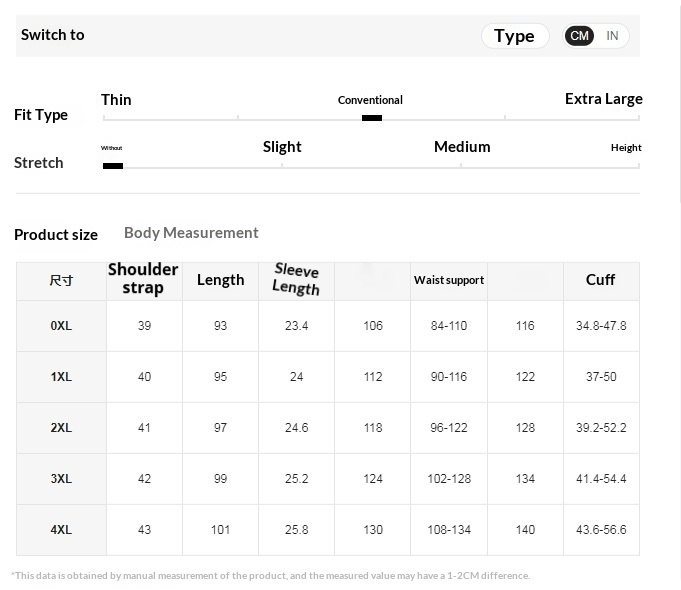The height and width of the screenshot is (590, 681).
Task: Click the Cuff column header
Action: [600, 280]
